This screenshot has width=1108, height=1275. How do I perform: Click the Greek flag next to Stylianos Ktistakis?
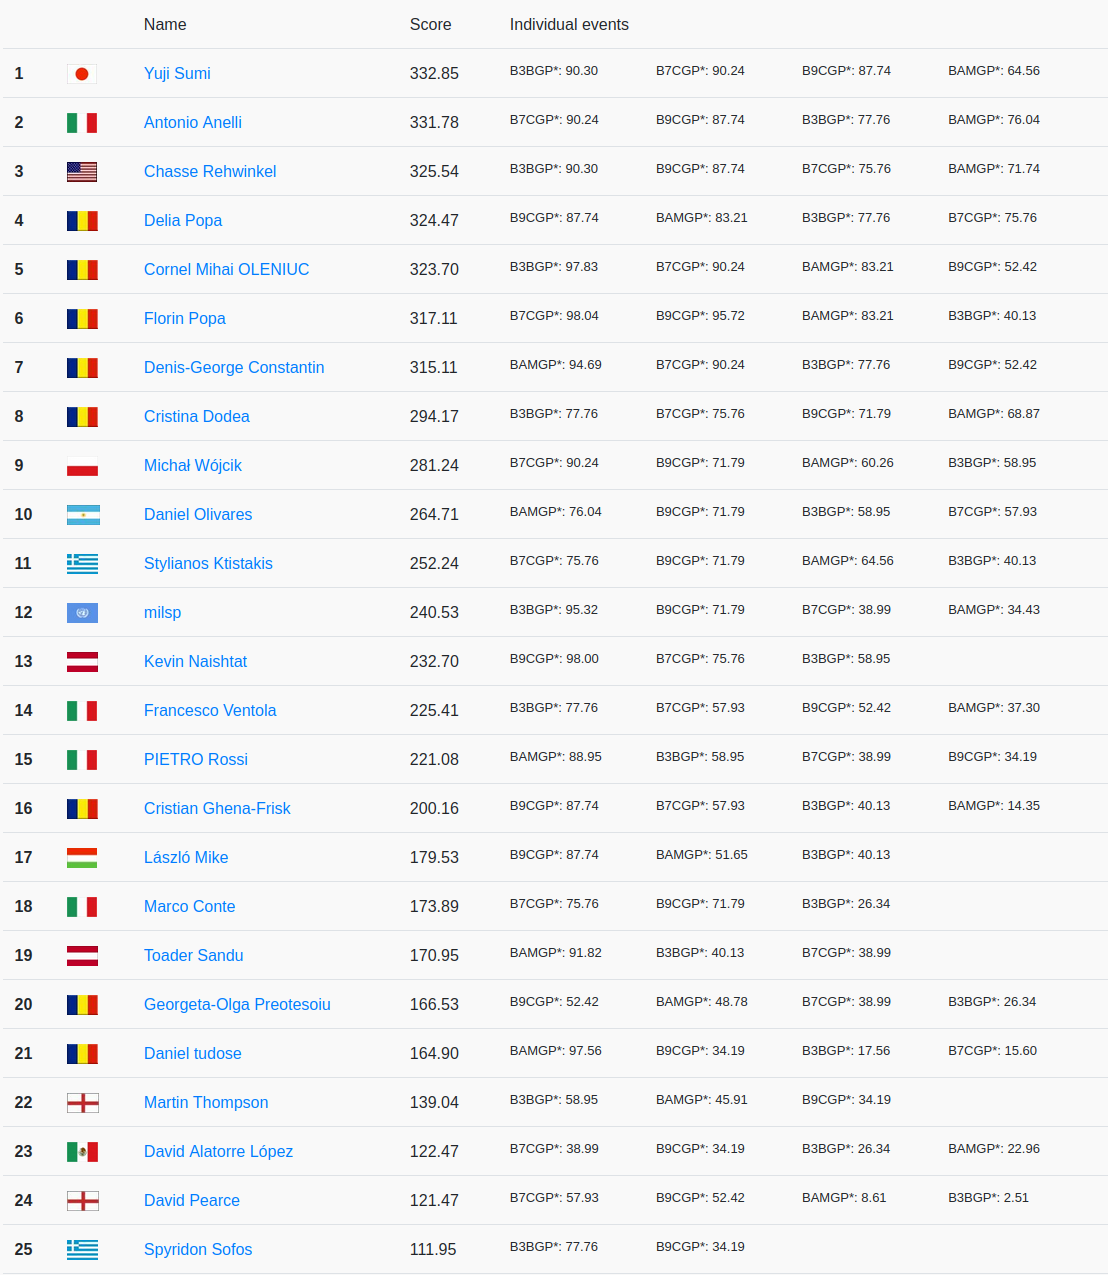pyautogui.click(x=82, y=564)
